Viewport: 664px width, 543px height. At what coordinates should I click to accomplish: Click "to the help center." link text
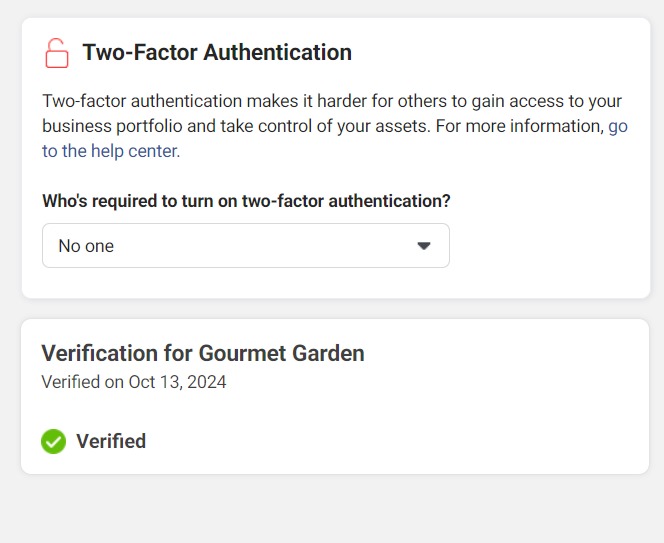click(110, 152)
